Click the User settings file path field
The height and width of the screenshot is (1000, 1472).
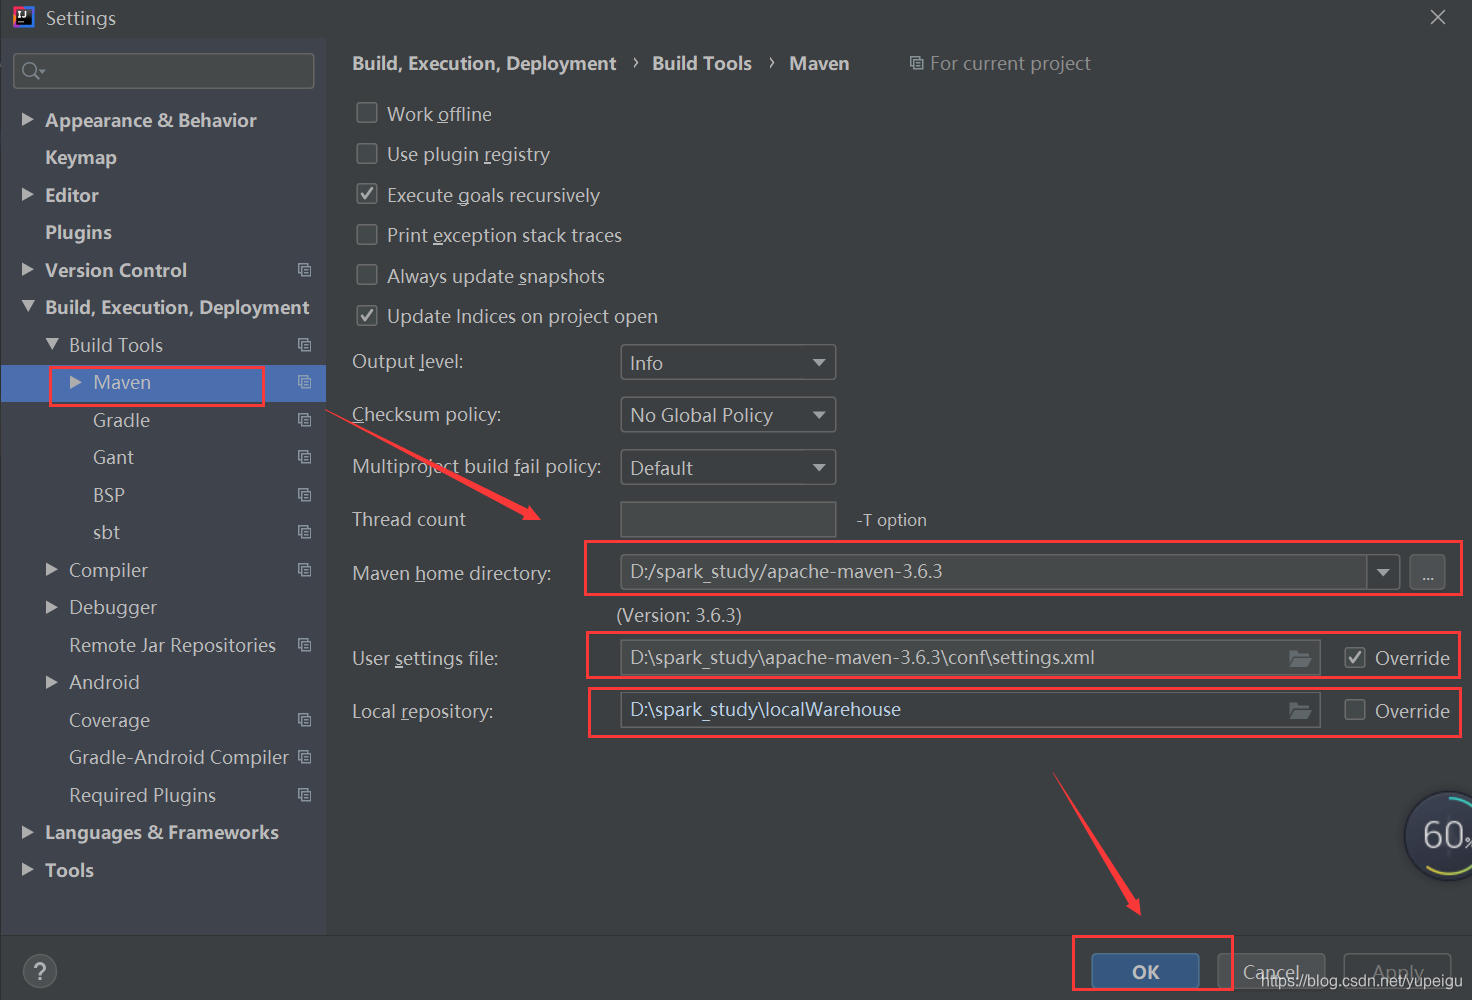coord(970,658)
